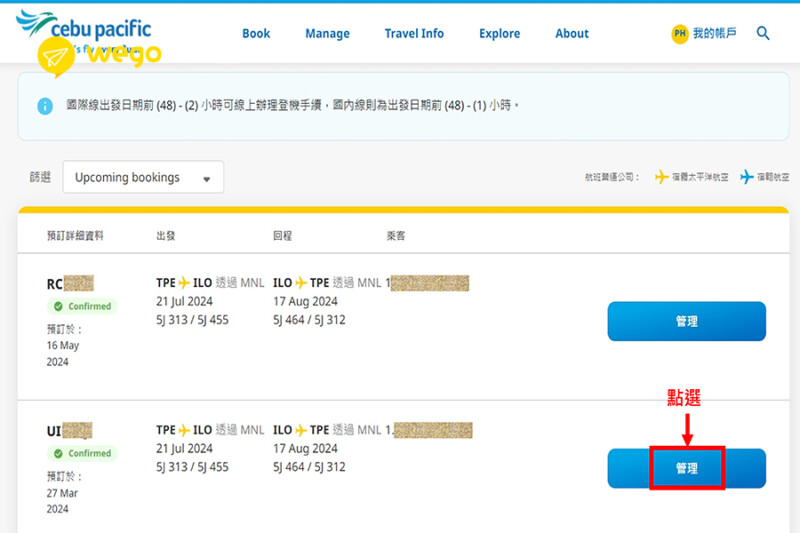
Task: Open the Travel Info menu
Action: pyautogui.click(x=414, y=33)
